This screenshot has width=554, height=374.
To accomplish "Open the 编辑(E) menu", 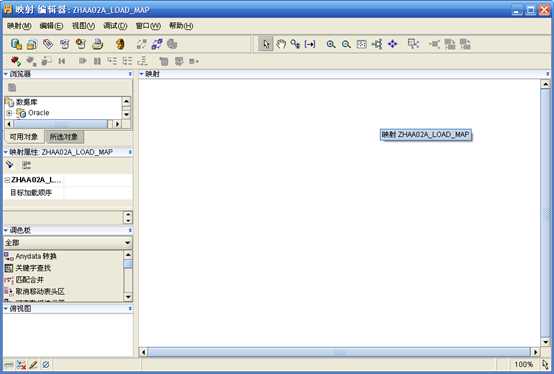I will [x=51, y=26].
